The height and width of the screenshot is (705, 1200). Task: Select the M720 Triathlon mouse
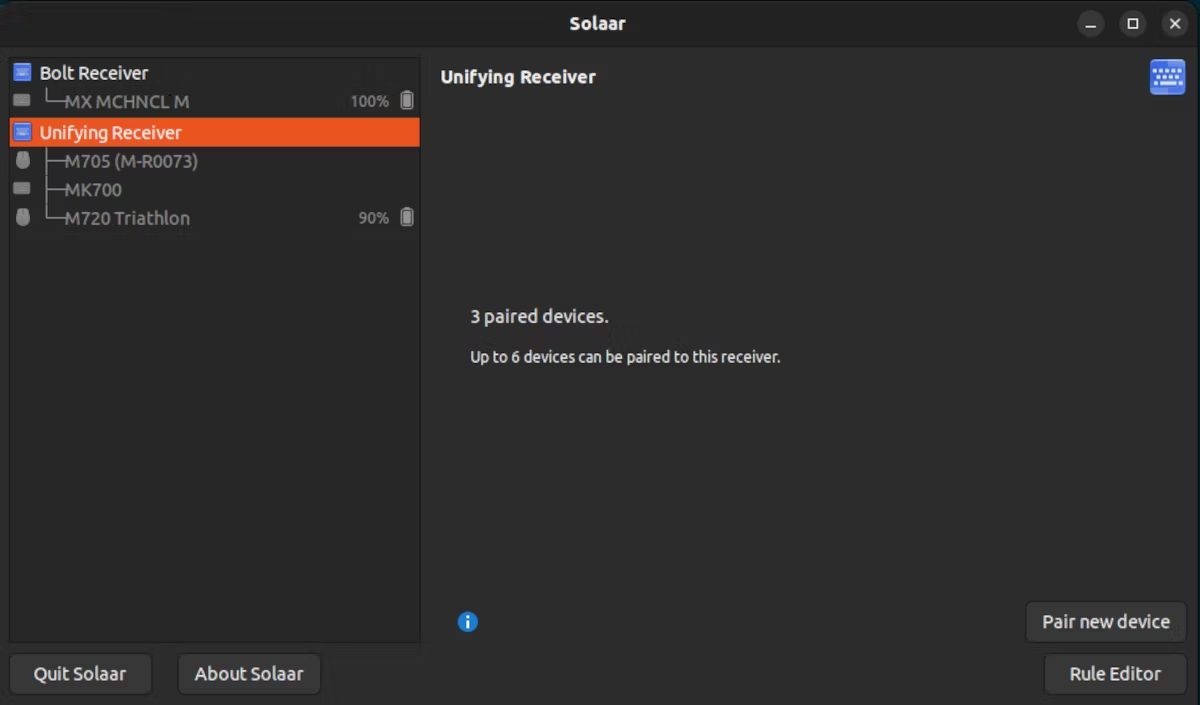[x=214, y=218]
